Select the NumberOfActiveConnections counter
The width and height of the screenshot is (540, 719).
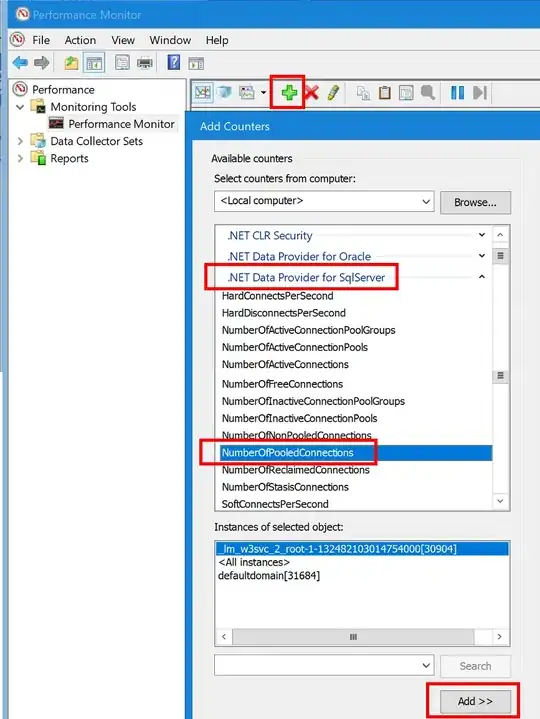[285, 364]
